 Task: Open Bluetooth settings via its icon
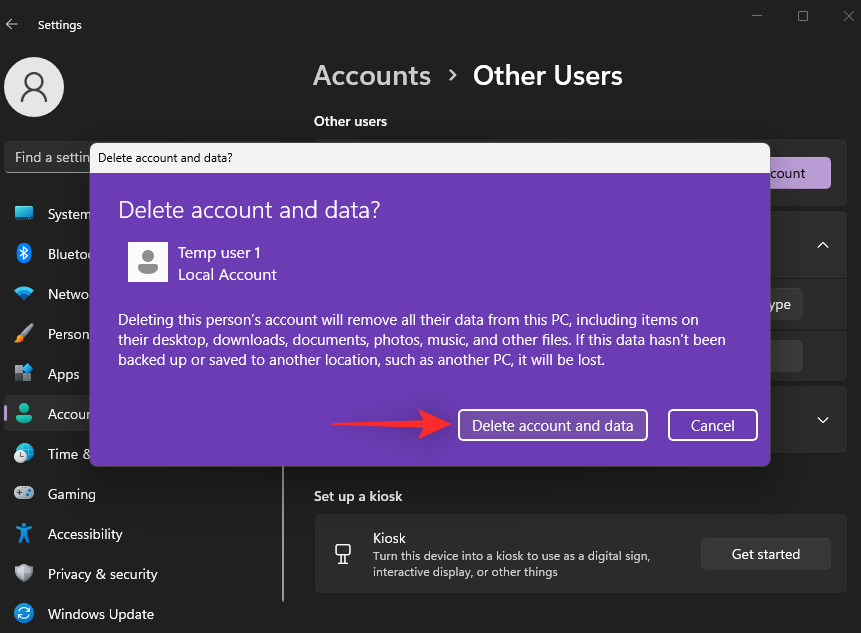pyautogui.click(x=24, y=253)
